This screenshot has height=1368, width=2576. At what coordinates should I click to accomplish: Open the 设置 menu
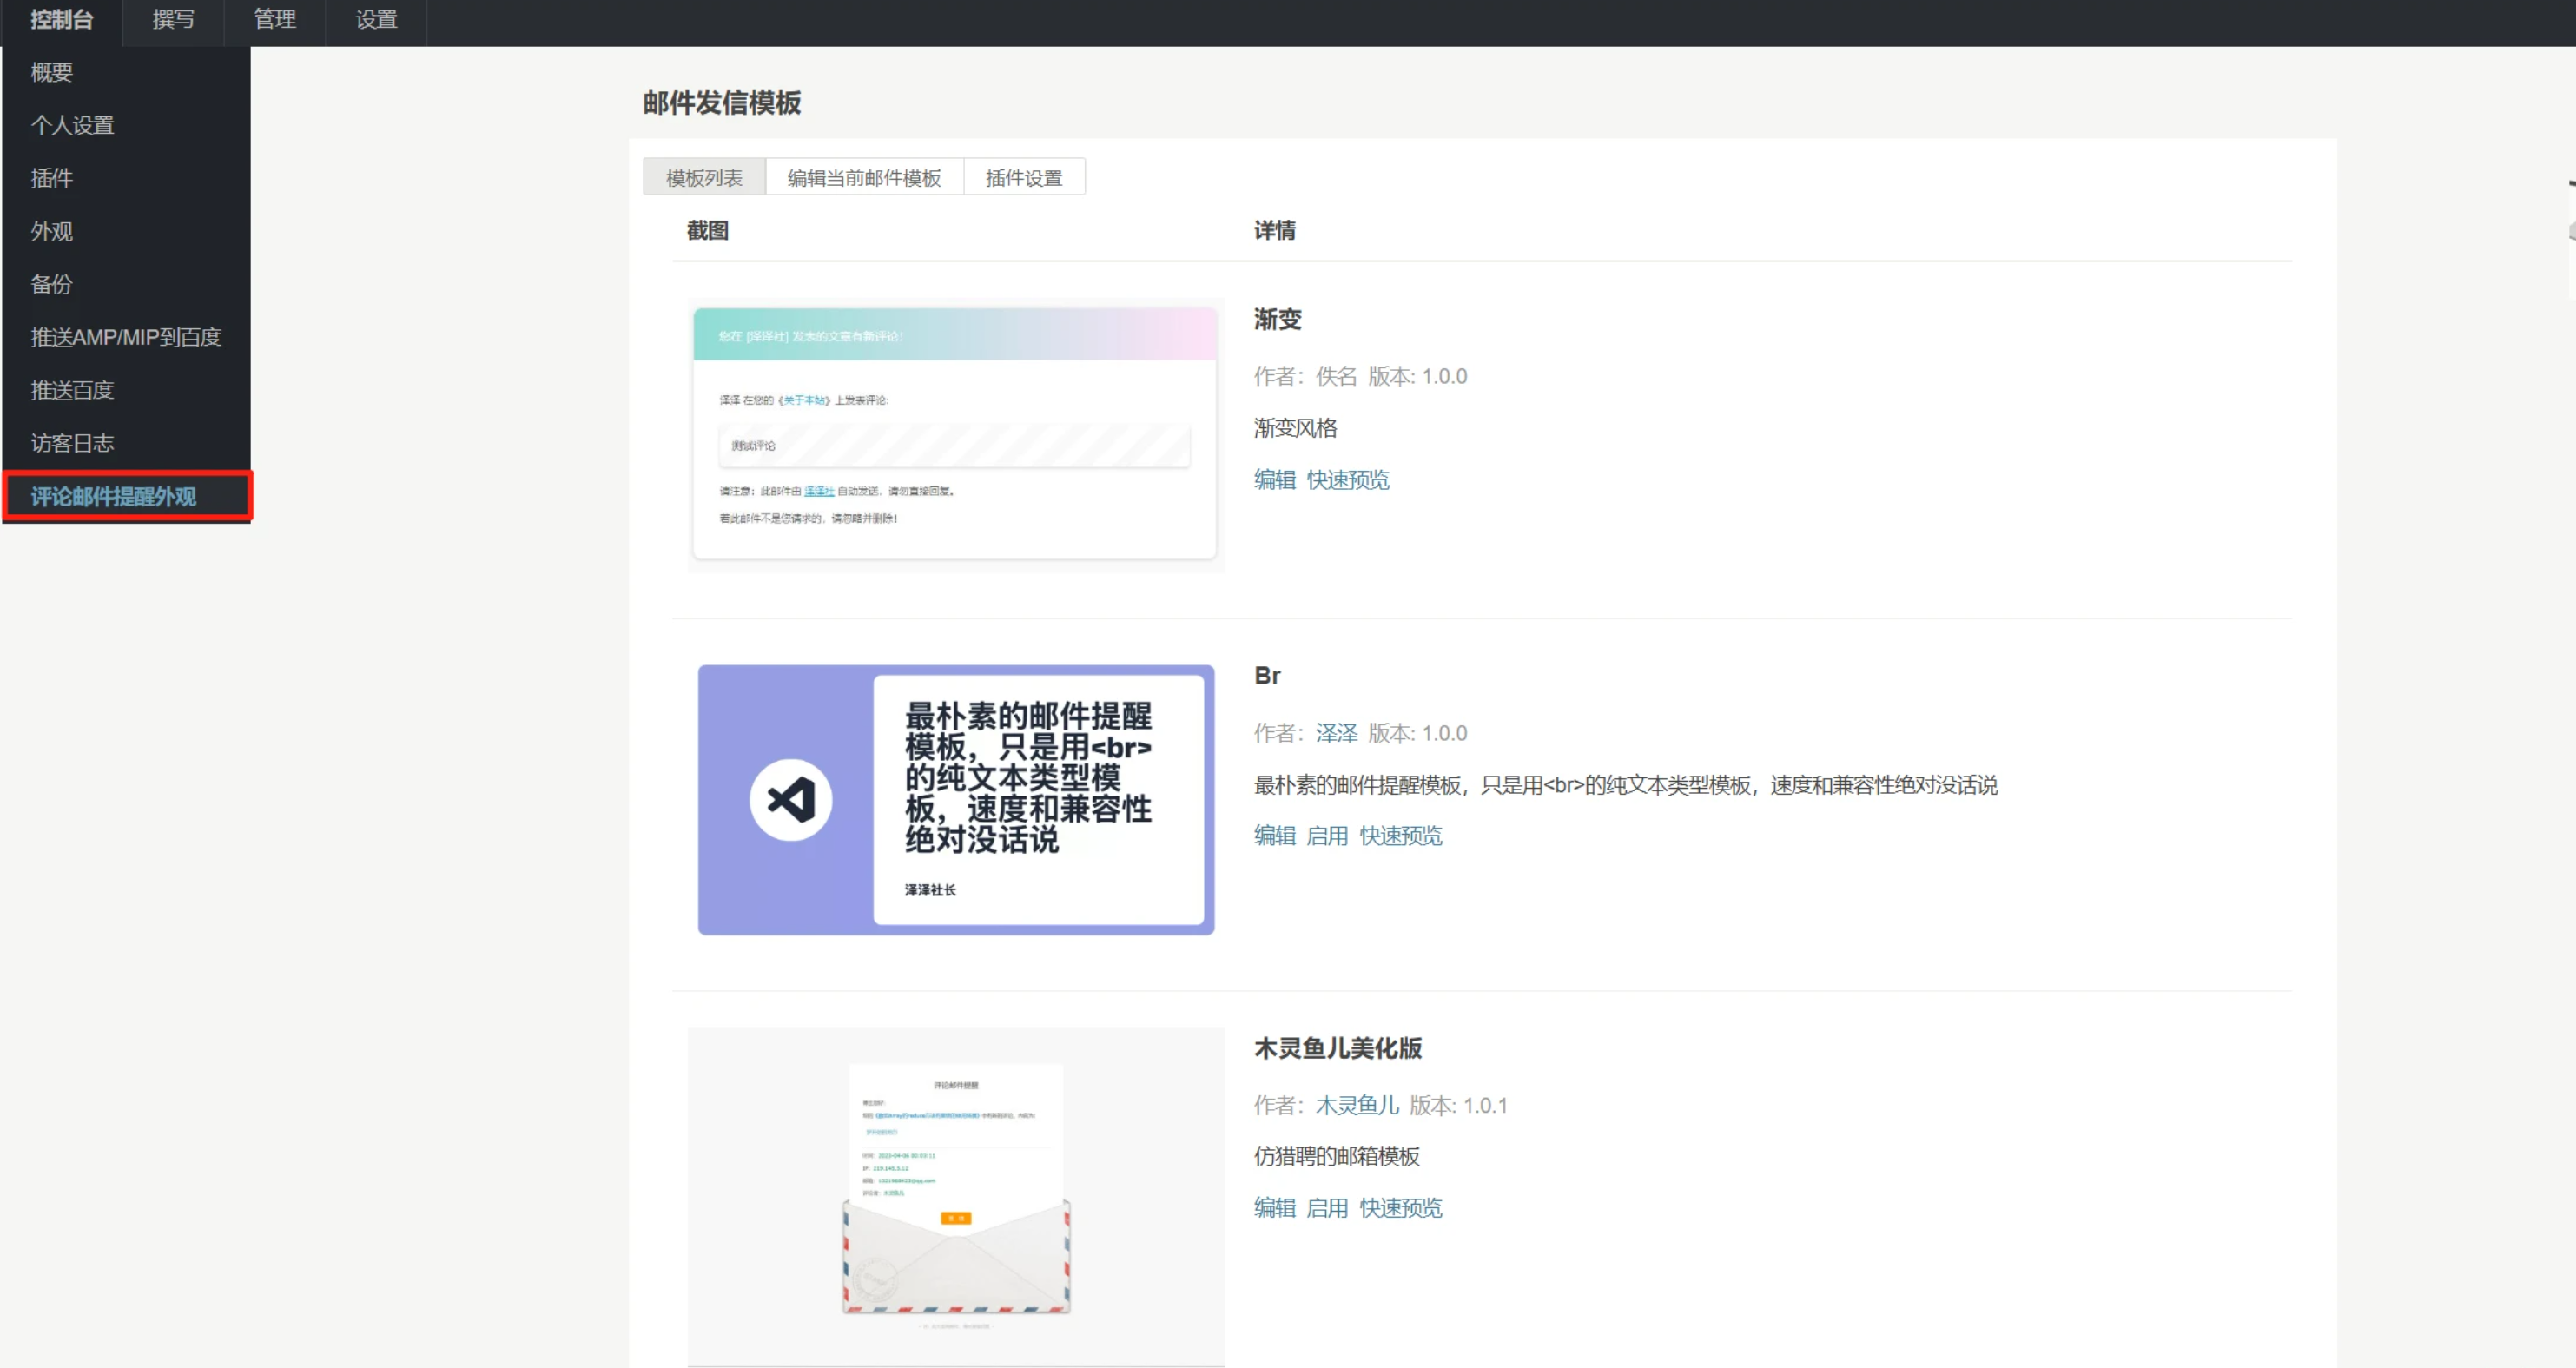[x=376, y=20]
